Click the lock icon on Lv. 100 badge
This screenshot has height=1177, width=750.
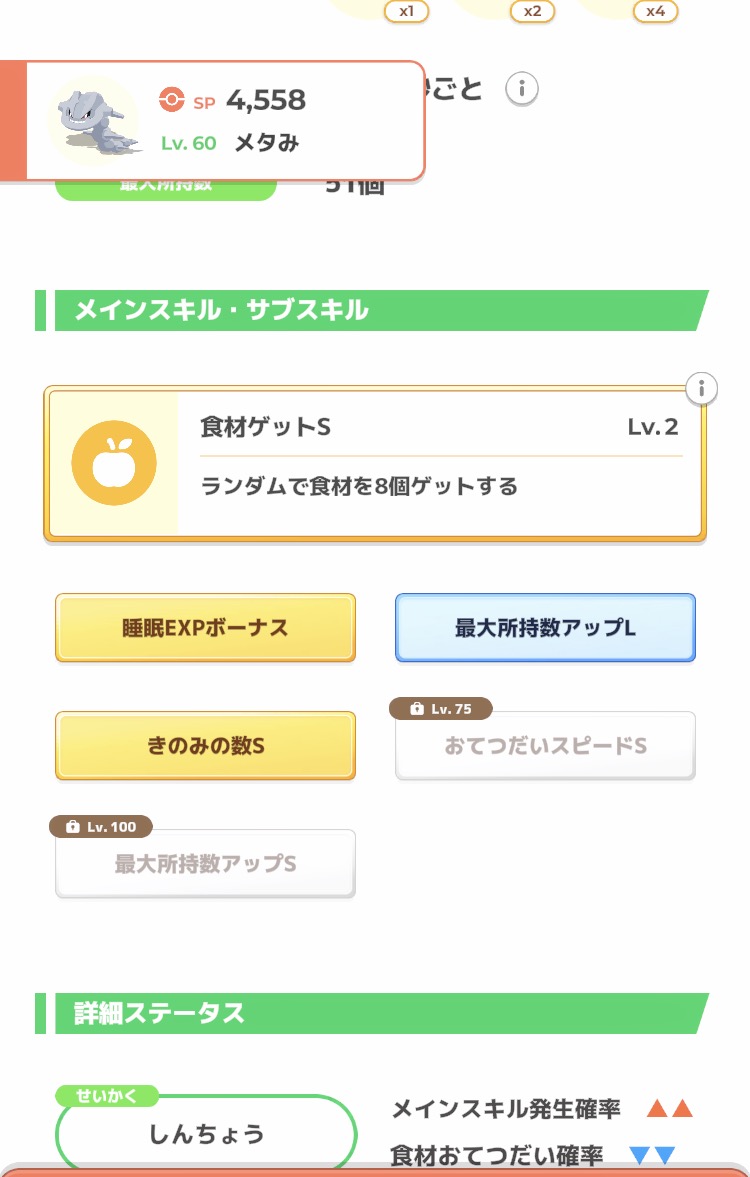click(x=72, y=827)
